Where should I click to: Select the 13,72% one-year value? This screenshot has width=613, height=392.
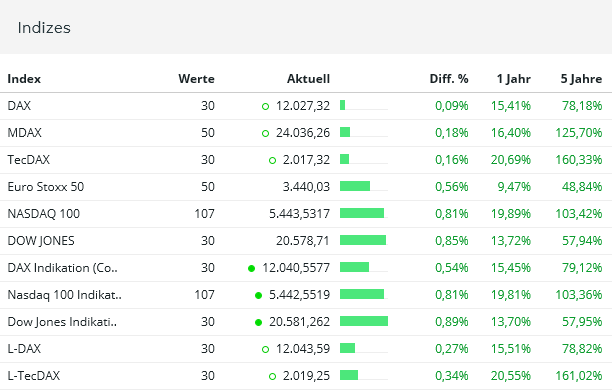coord(511,241)
